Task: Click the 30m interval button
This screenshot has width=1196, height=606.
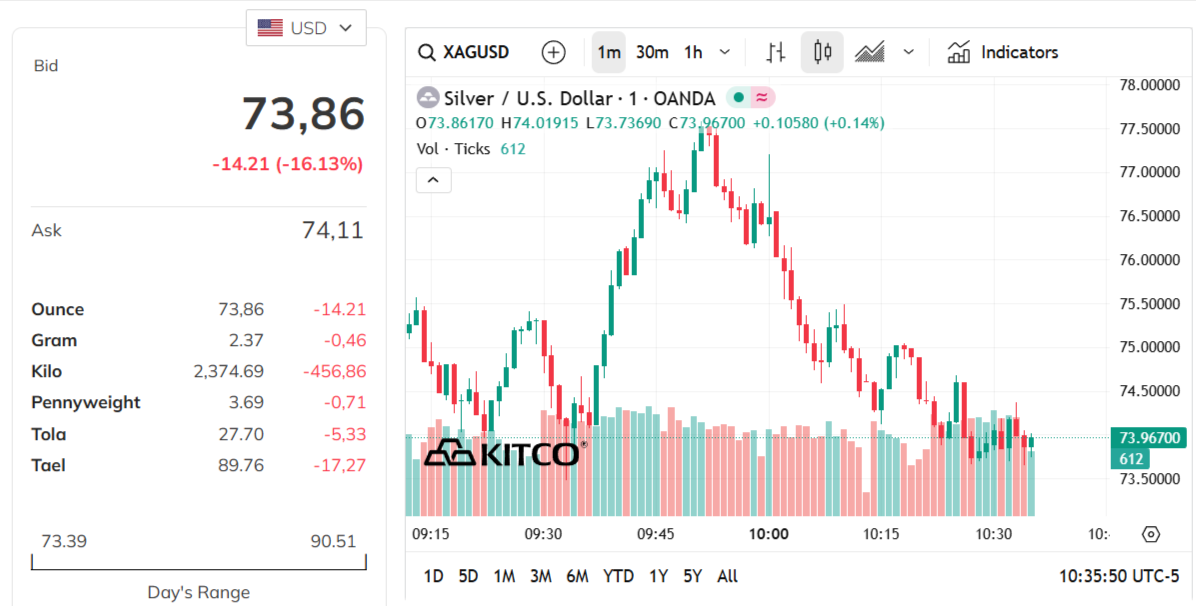Action: 651,51
